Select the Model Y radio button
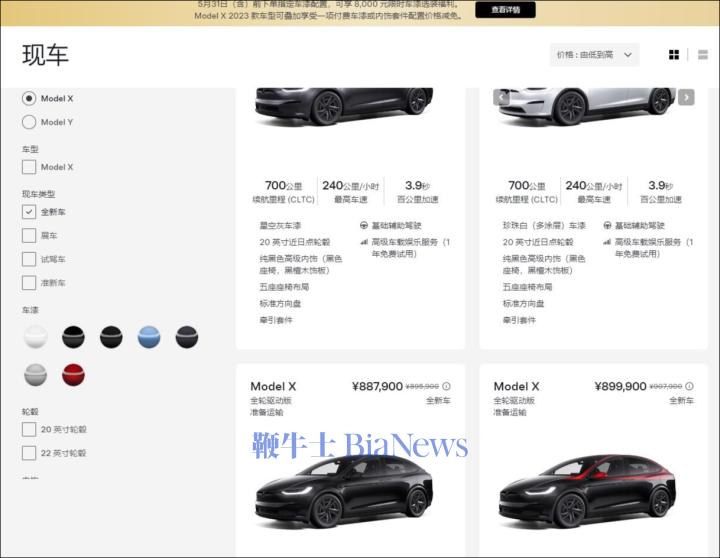This screenshot has height=558, width=720. (29, 122)
